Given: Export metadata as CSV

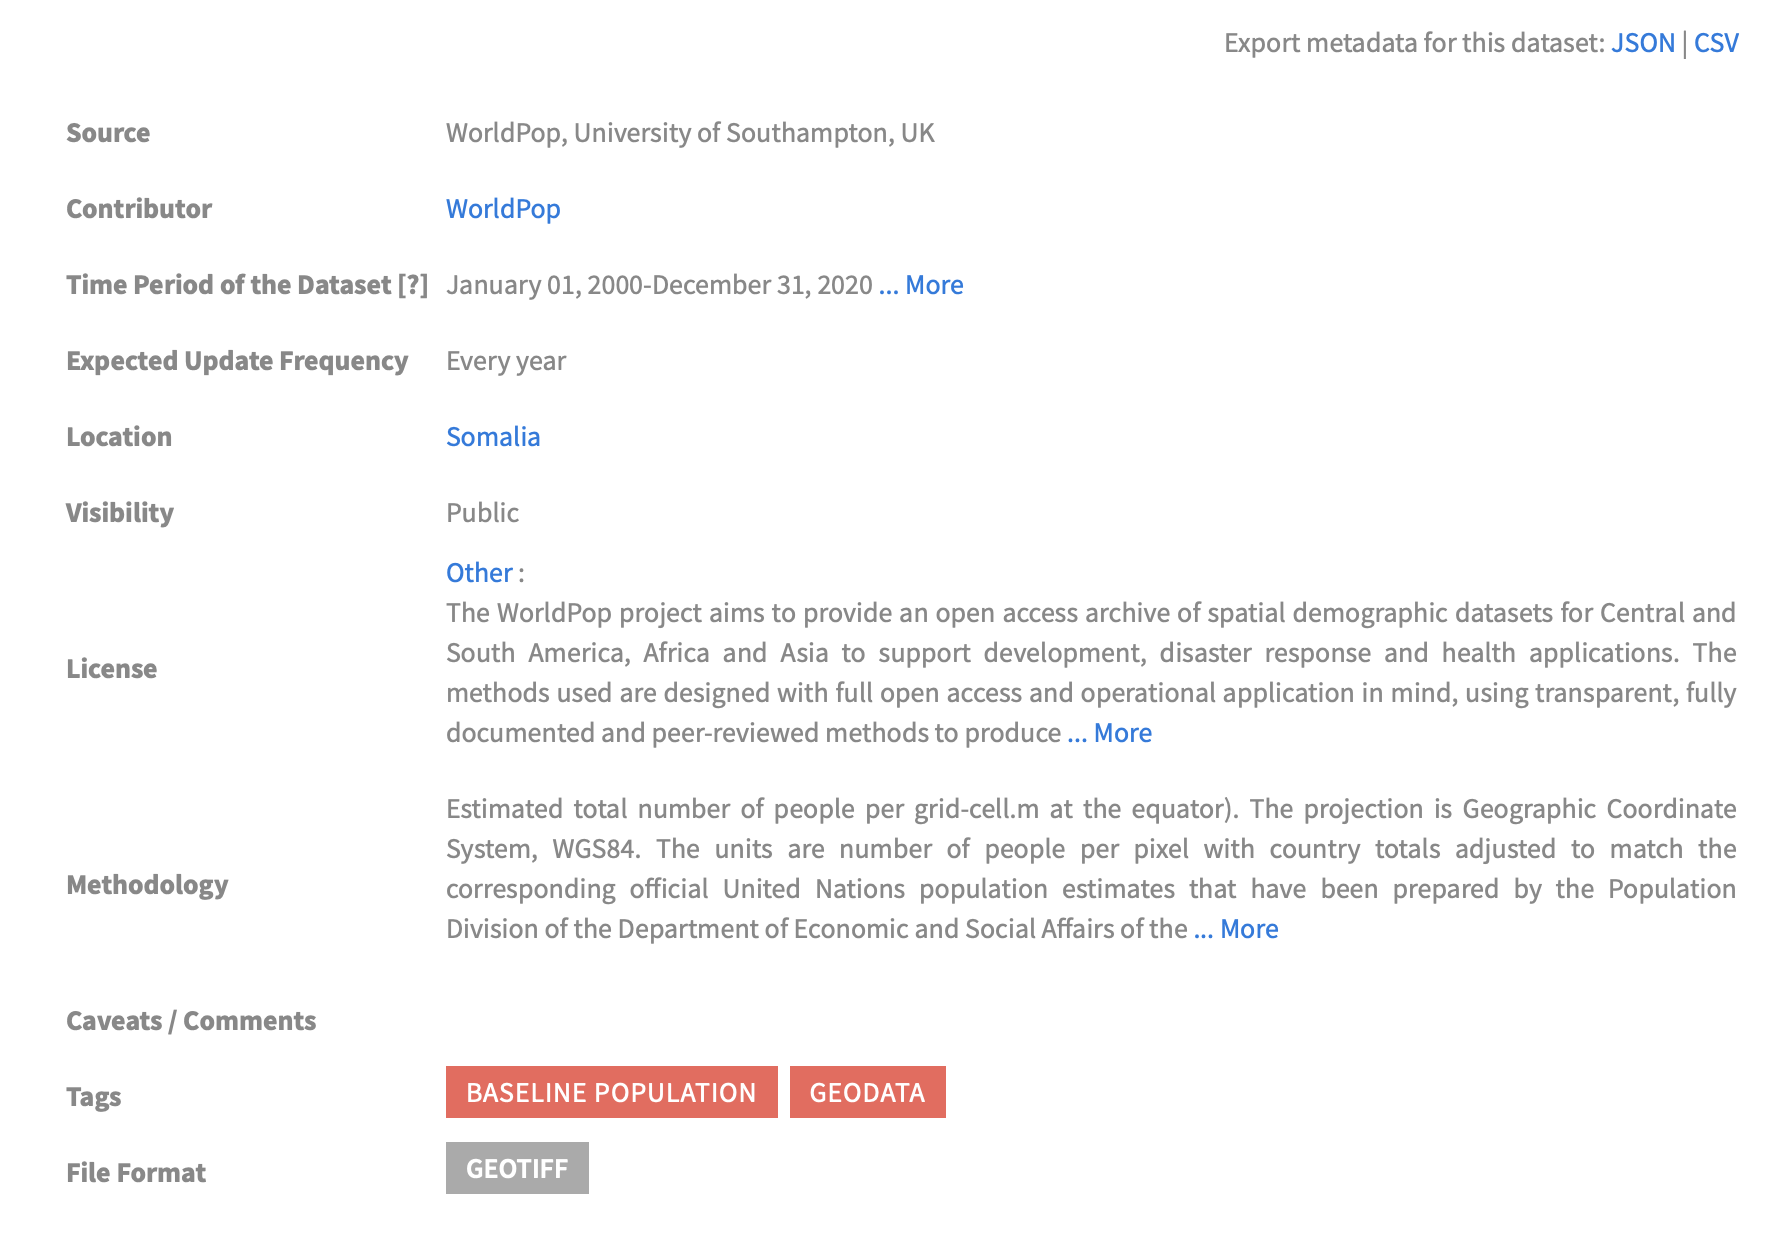Looking at the screenshot, I should 1716,43.
